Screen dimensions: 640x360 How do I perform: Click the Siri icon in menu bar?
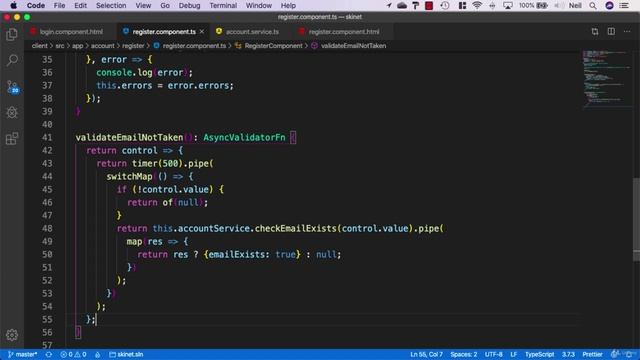point(609,5)
